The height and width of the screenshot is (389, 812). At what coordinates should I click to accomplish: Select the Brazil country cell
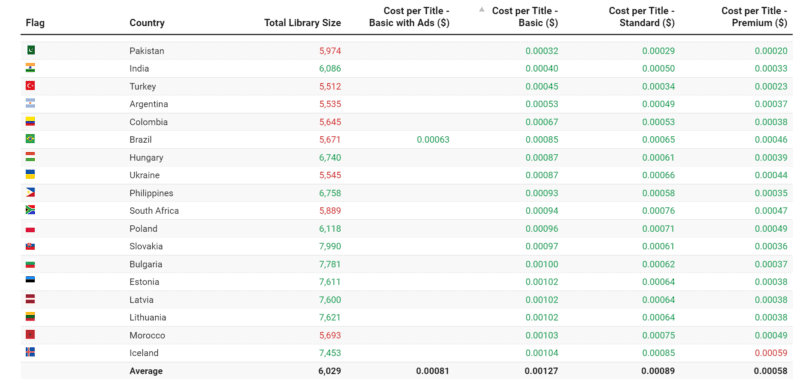click(141, 140)
